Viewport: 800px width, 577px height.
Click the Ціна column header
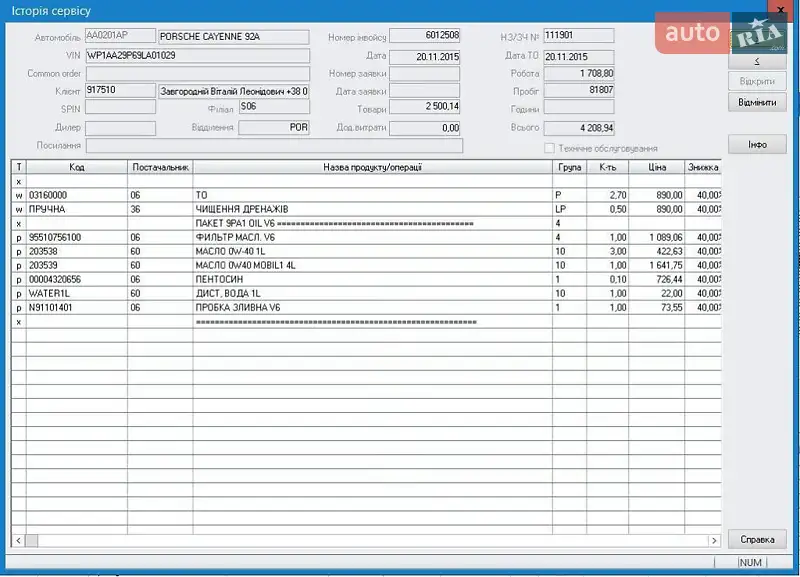tap(656, 167)
